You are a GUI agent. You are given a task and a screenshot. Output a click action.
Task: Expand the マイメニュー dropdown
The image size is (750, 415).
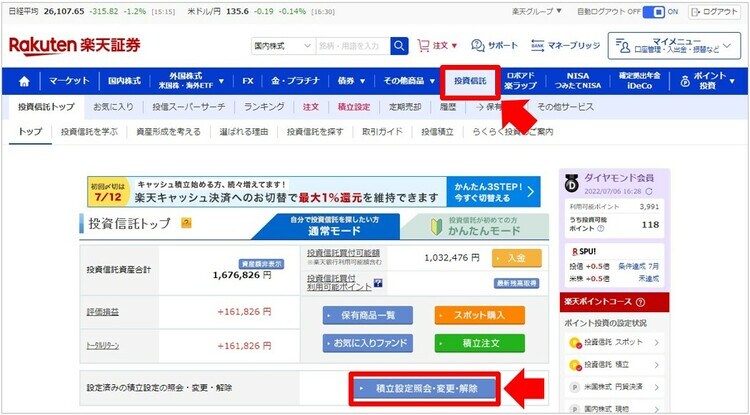pos(674,46)
